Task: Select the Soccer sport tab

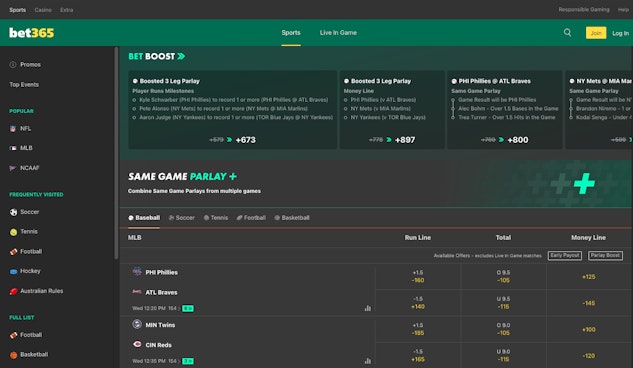Action: [182, 218]
